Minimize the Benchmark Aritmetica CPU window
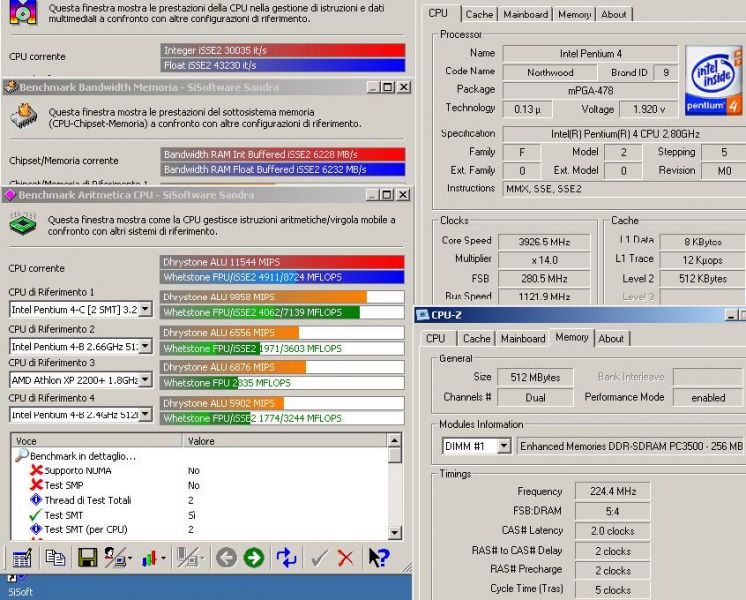746x600 pixels. point(373,195)
